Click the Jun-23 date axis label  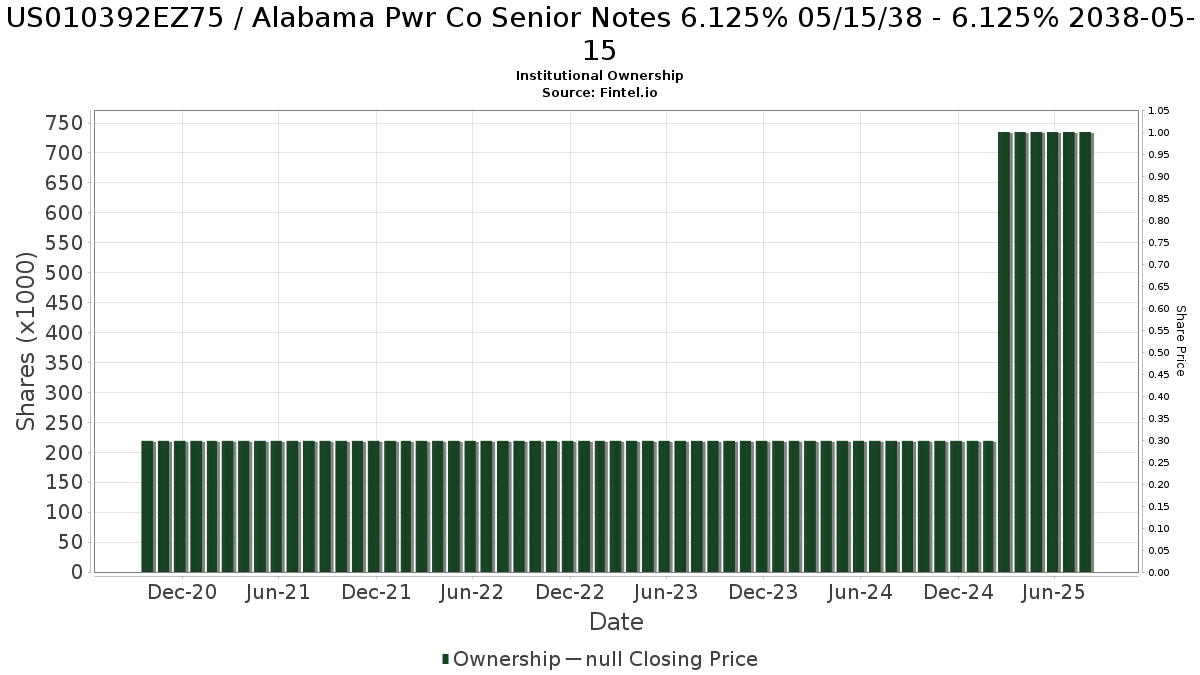tap(666, 592)
